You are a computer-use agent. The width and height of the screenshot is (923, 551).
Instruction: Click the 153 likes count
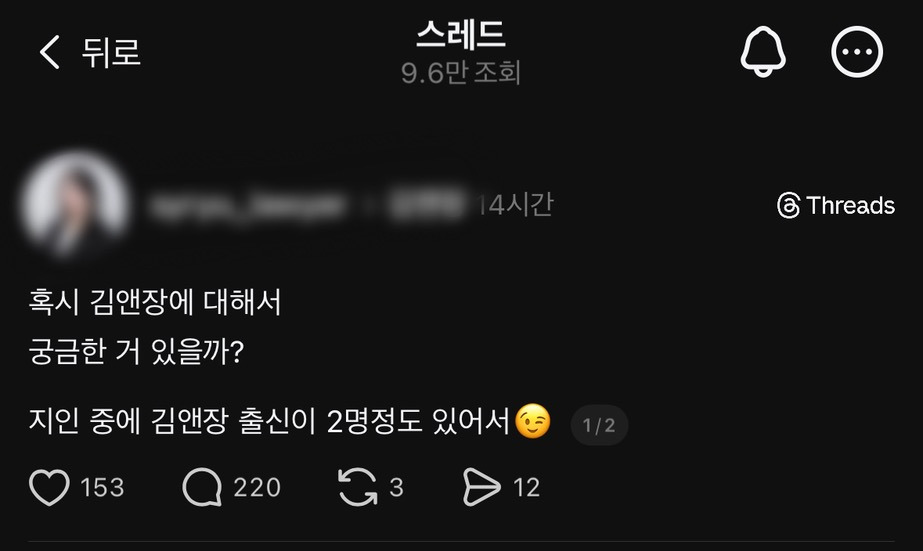(102, 487)
